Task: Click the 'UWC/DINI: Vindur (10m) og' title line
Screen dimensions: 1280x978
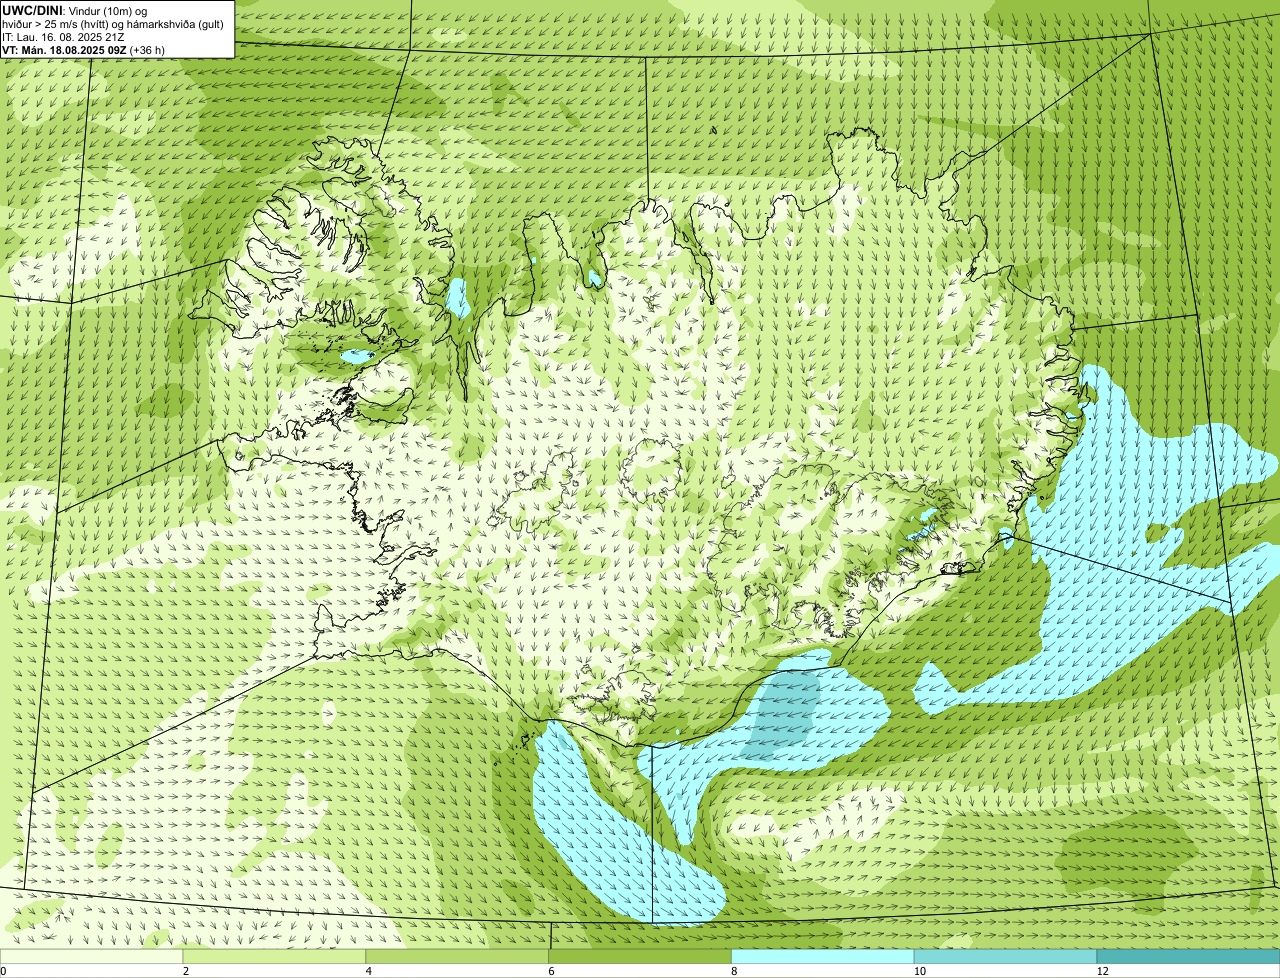Action: (75, 10)
